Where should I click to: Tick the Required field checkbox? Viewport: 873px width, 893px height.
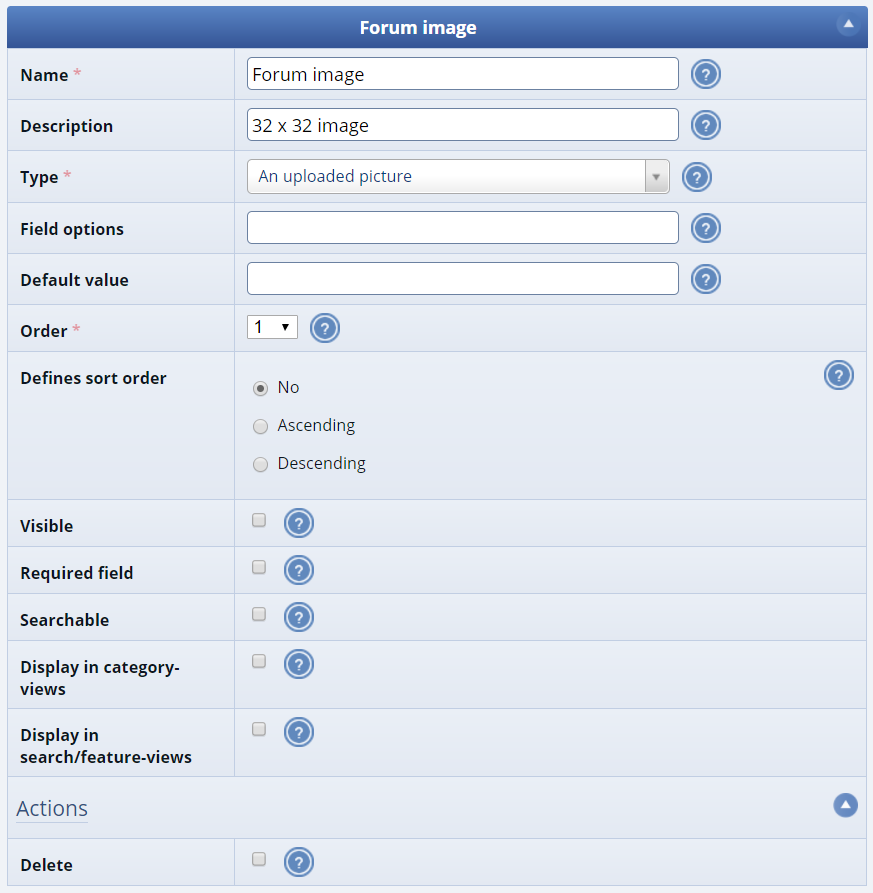[259, 567]
